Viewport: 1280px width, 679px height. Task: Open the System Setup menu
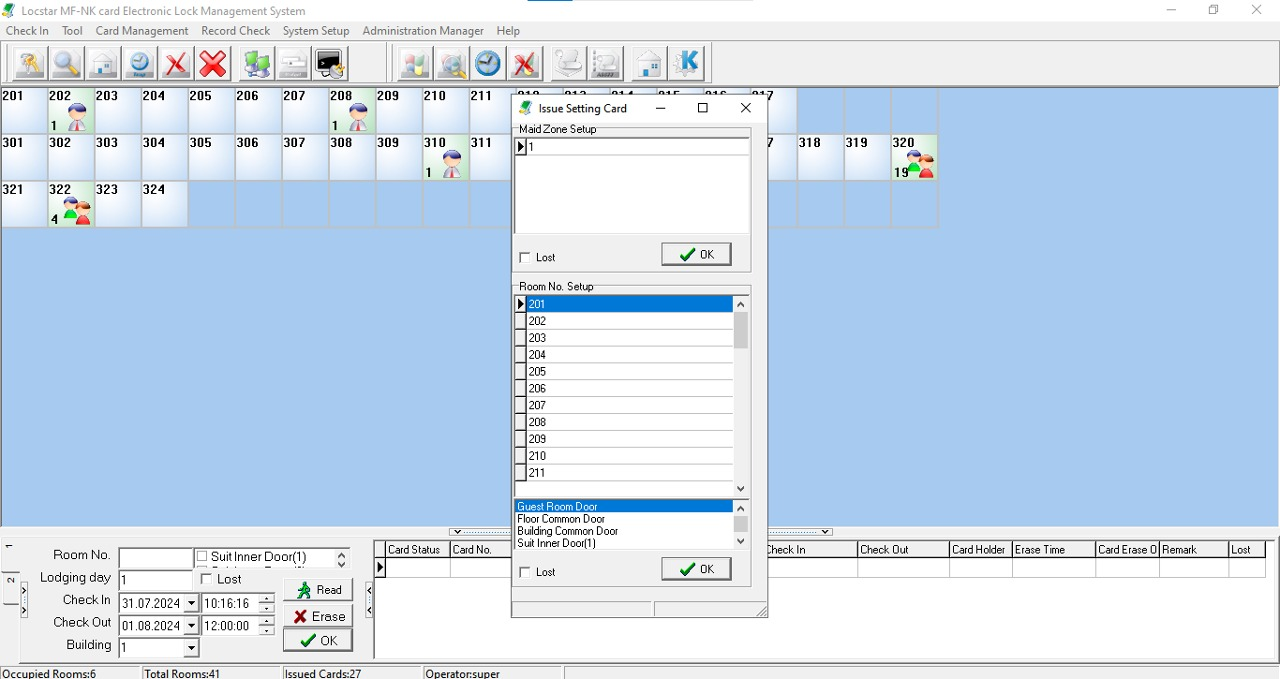coord(316,31)
